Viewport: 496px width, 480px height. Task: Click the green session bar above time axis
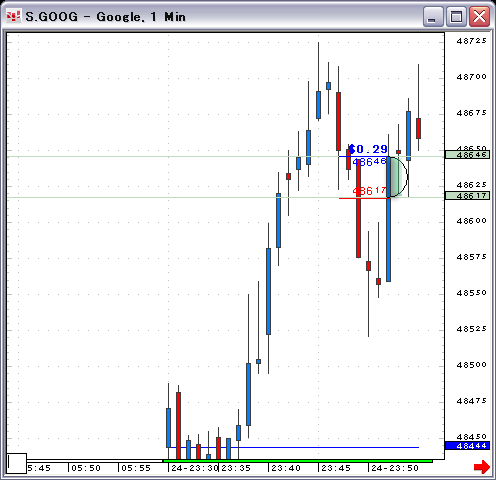(x=298, y=461)
